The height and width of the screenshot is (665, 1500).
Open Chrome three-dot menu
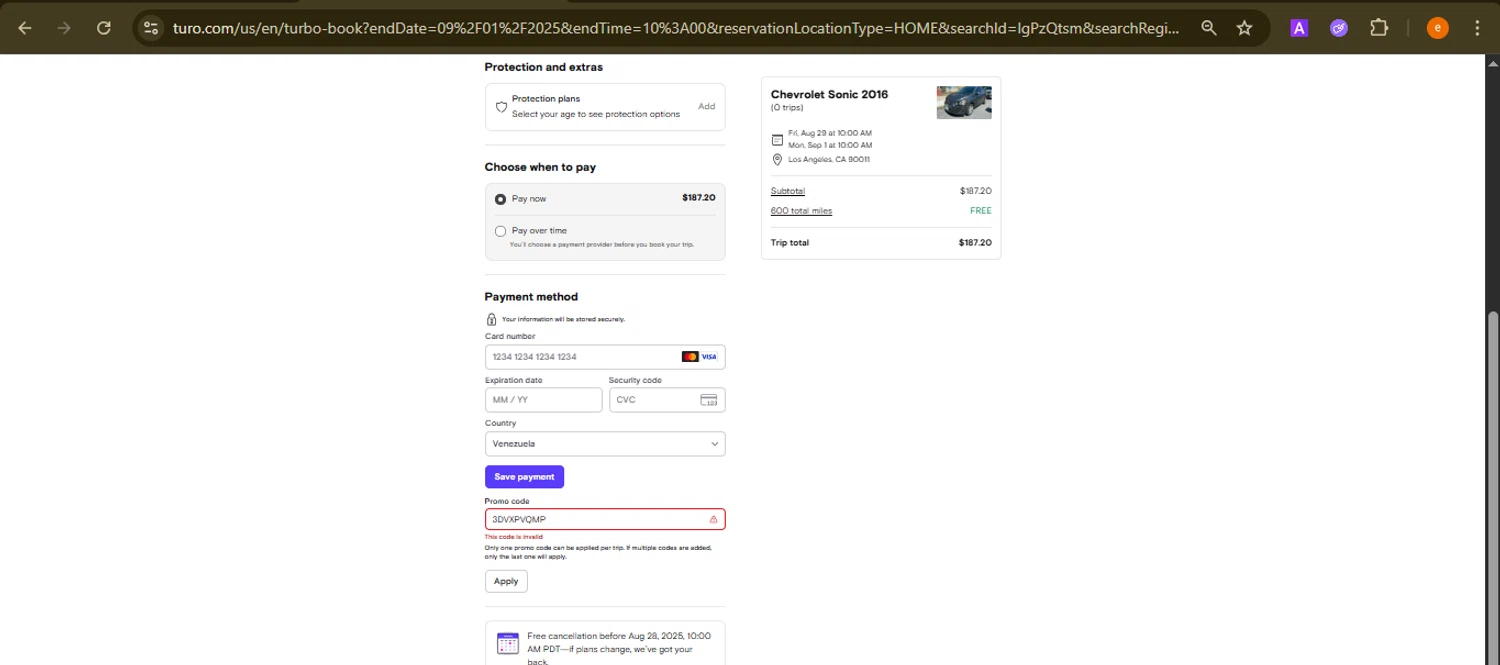tap(1477, 28)
